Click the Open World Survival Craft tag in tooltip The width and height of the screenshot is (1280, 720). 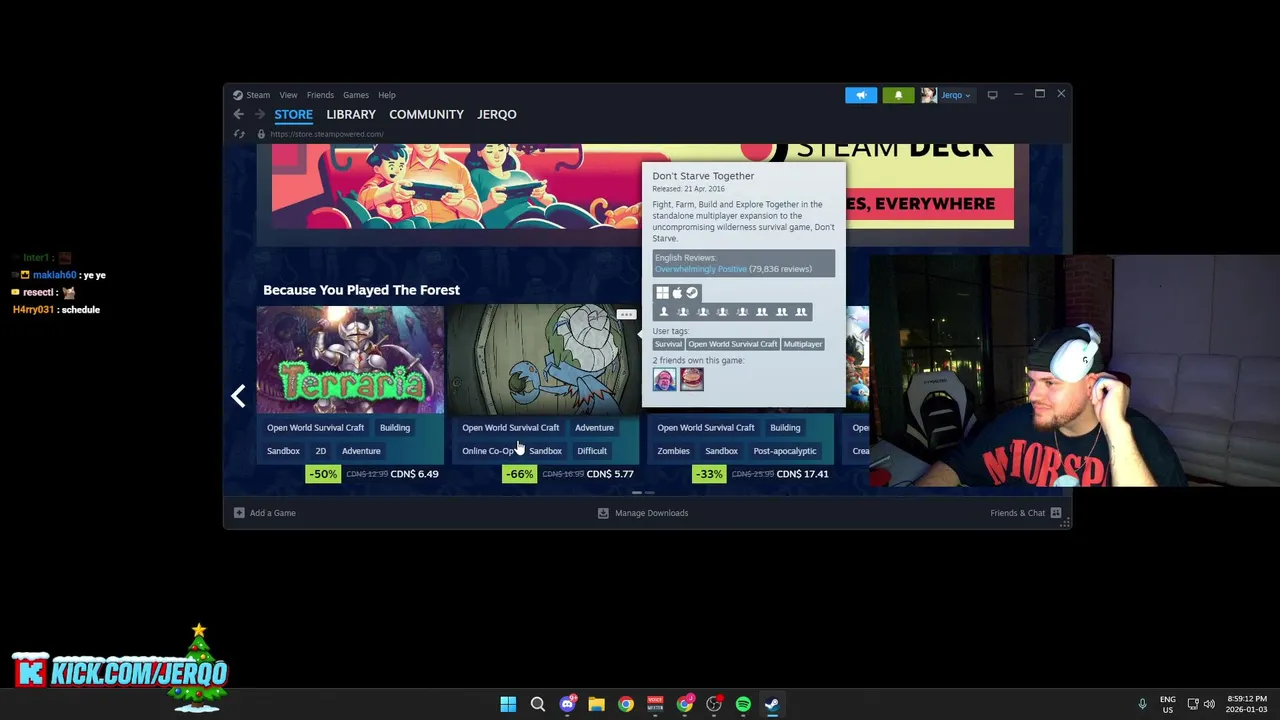(733, 344)
